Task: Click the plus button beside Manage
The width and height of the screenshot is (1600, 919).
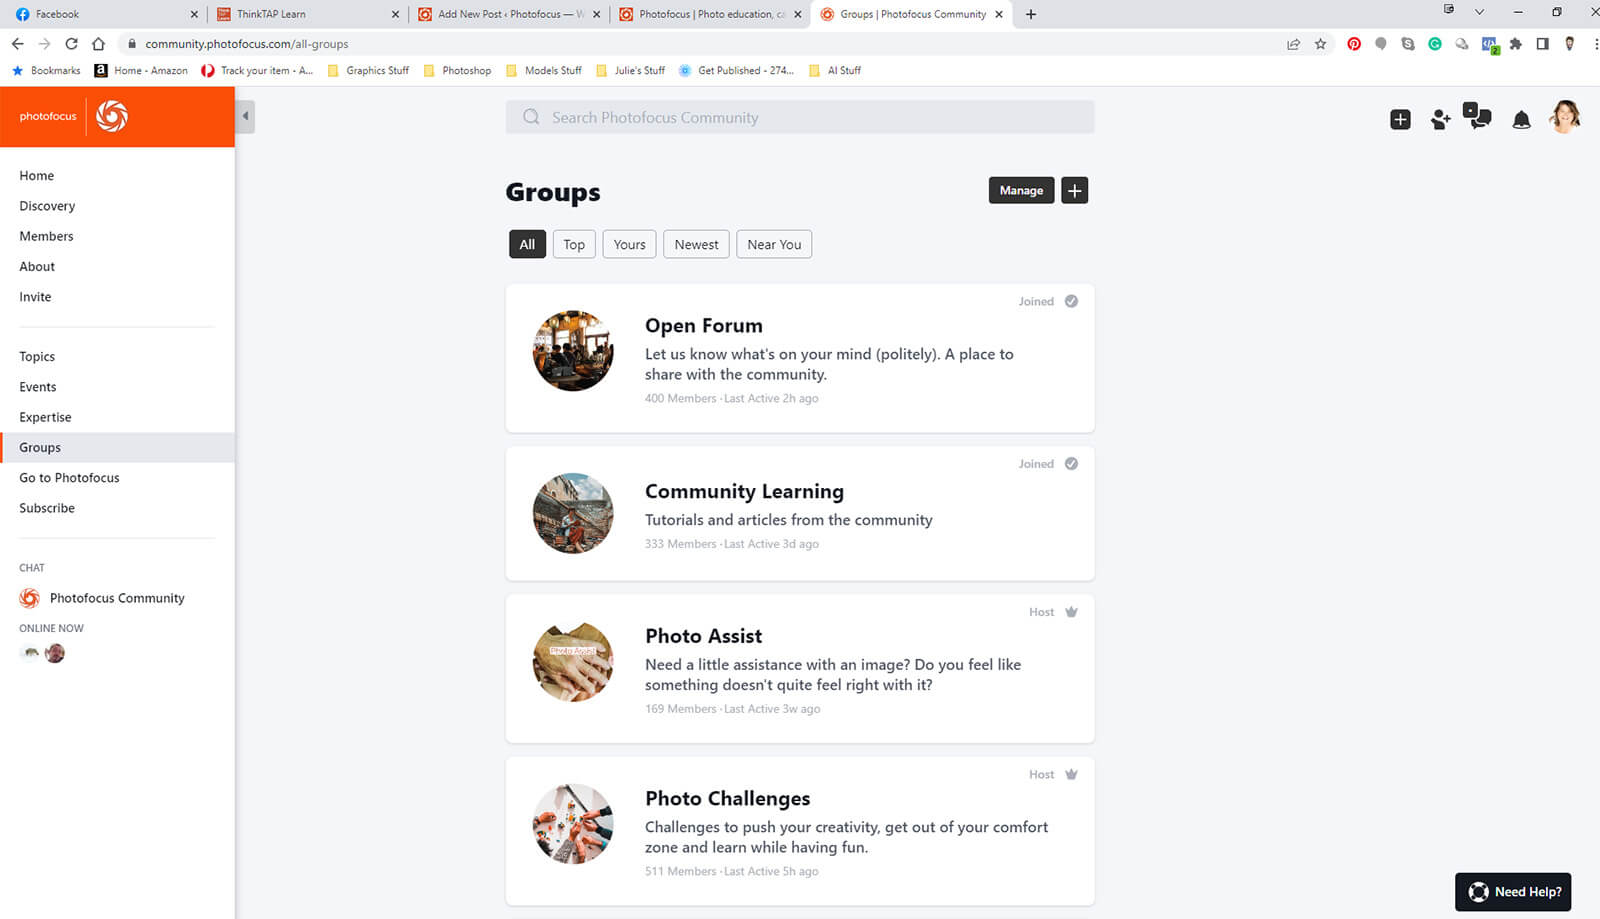Action: [1074, 191]
